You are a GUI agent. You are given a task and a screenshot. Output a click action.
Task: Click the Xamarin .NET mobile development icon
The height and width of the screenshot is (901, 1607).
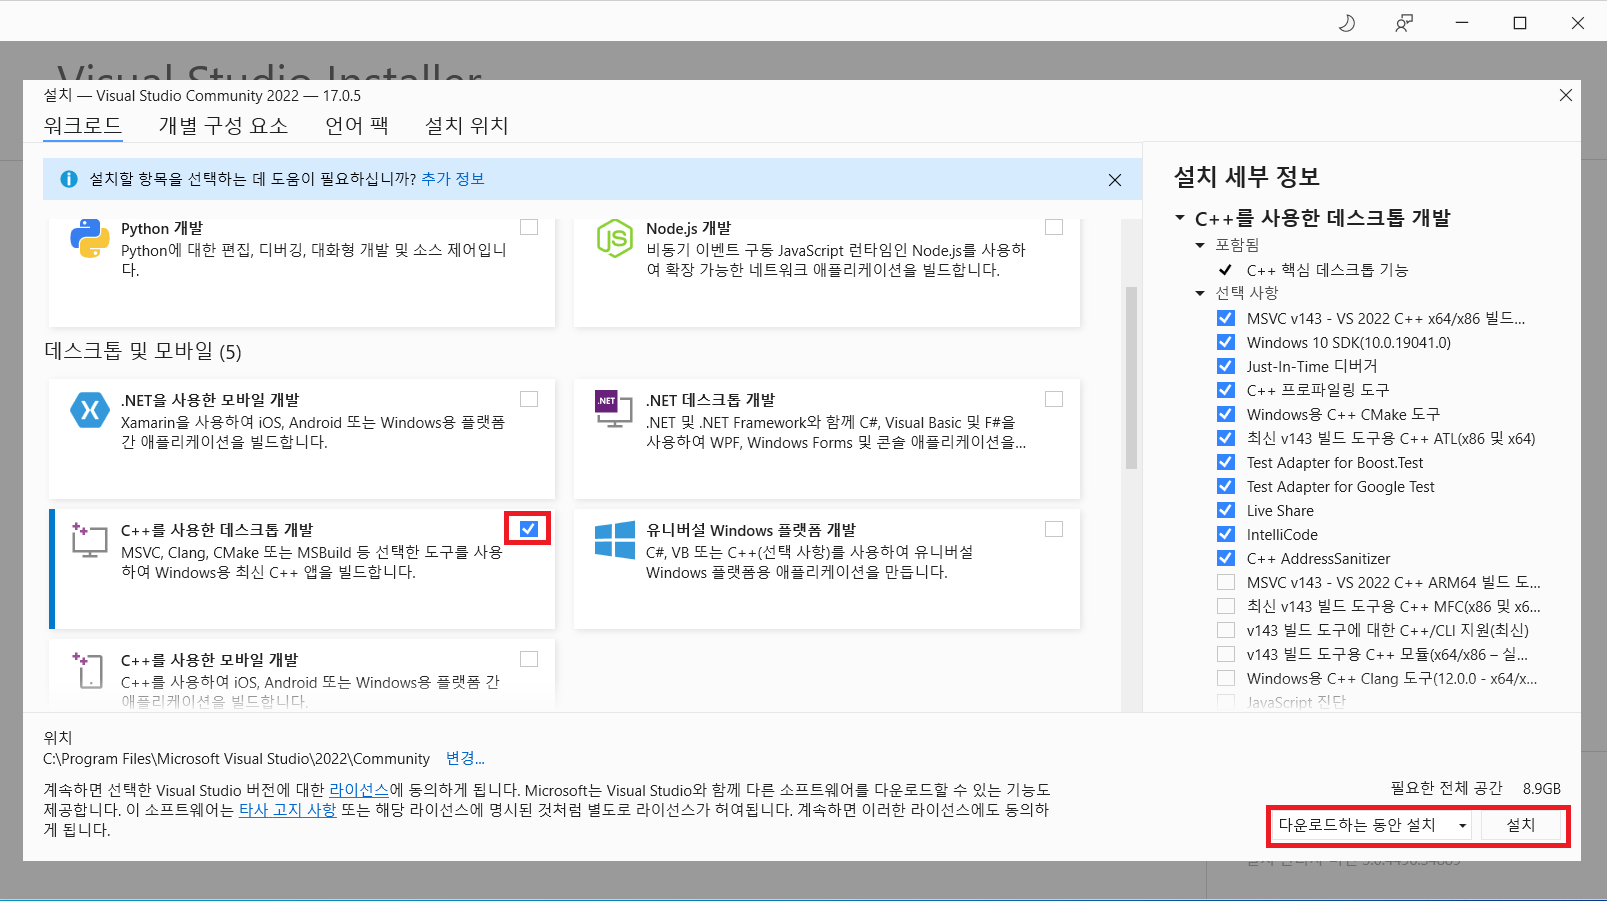coord(90,410)
